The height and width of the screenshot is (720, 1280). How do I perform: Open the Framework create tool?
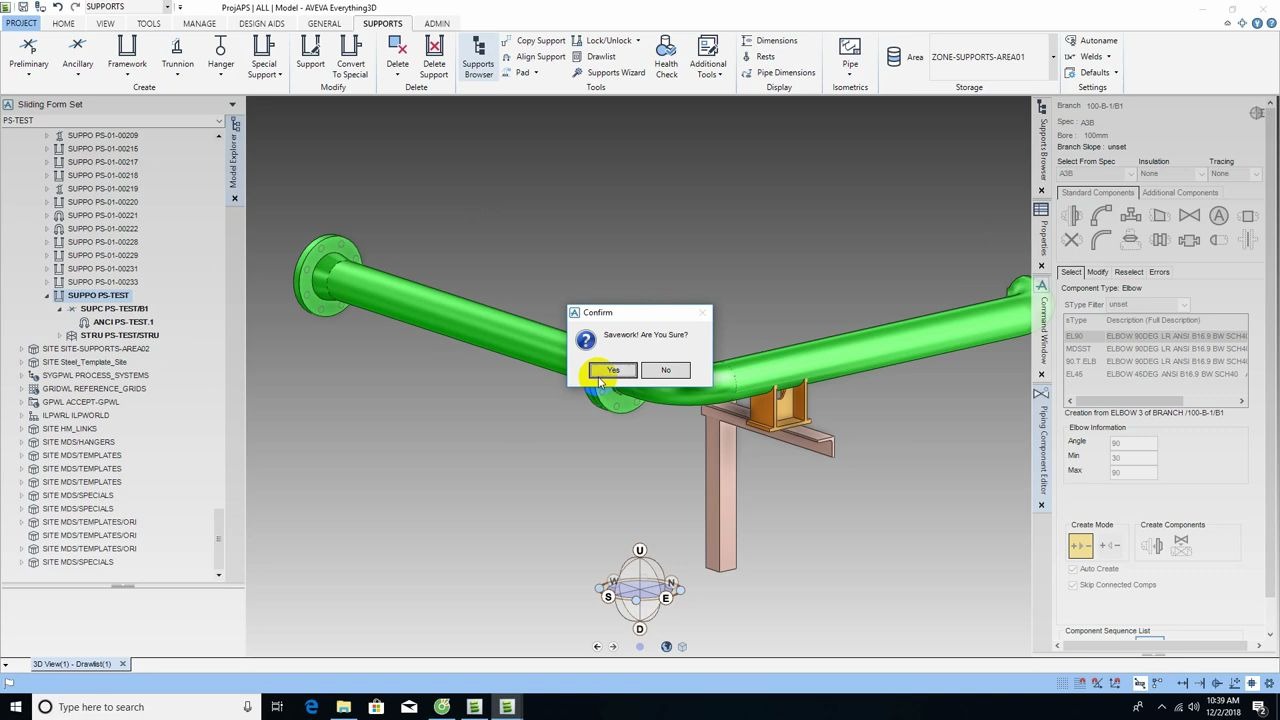pos(127,53)
